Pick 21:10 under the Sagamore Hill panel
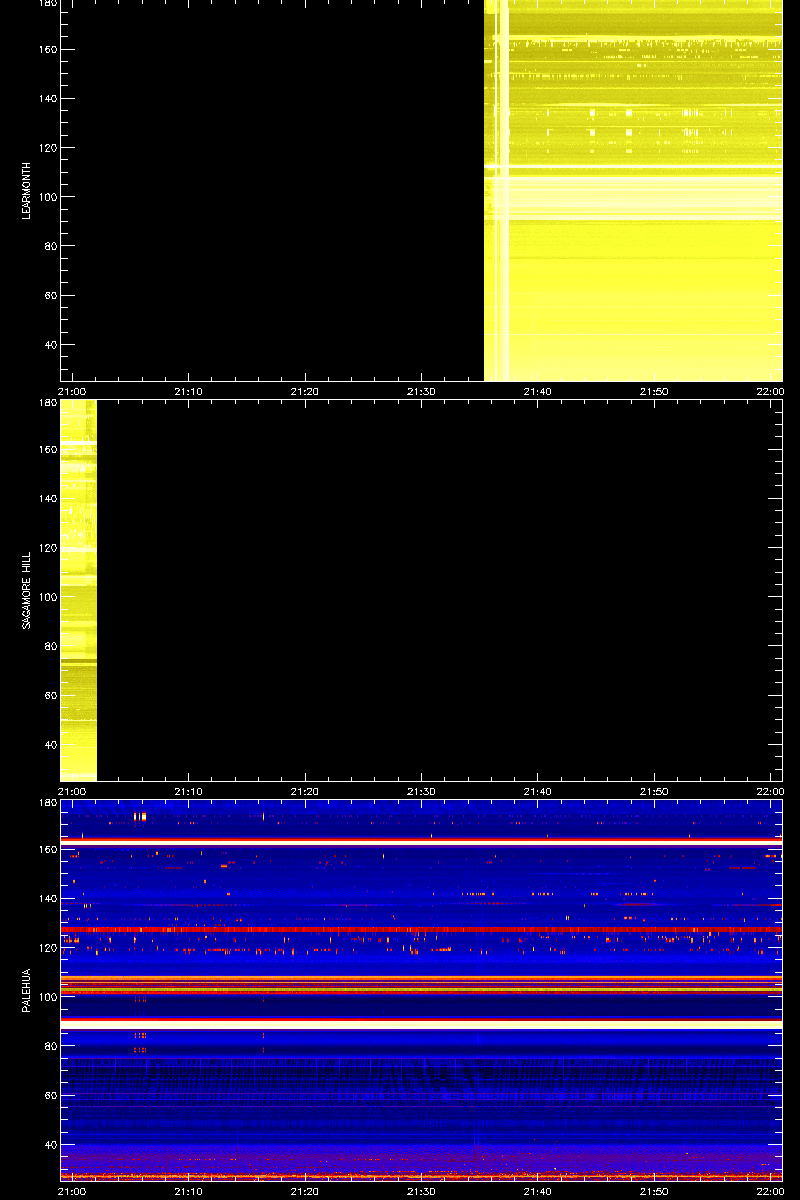The height and width of the screenshot is (1200, 800). [x=189, y=790]
